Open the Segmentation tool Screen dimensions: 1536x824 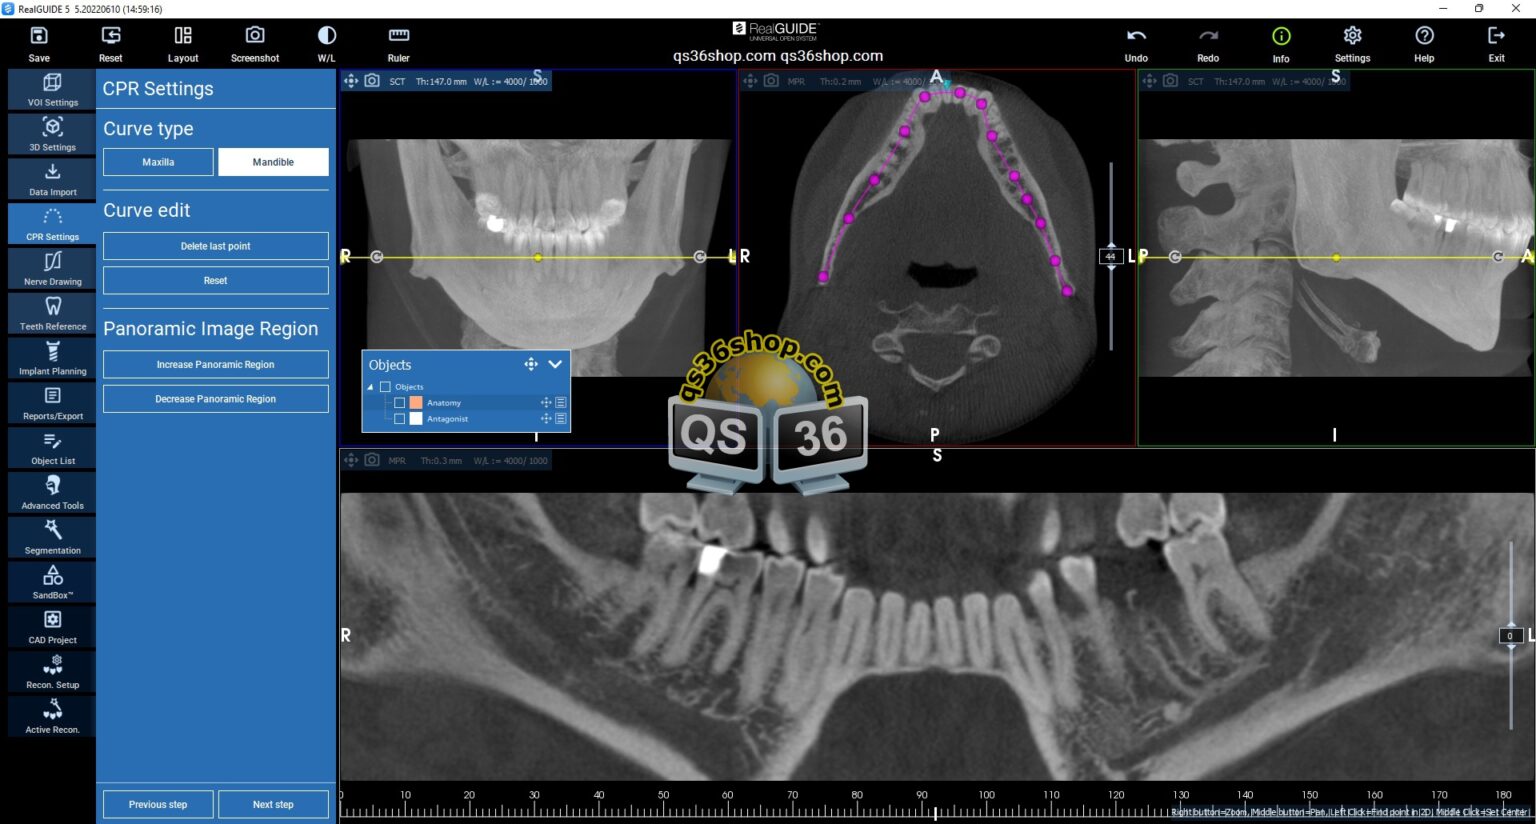51,537
